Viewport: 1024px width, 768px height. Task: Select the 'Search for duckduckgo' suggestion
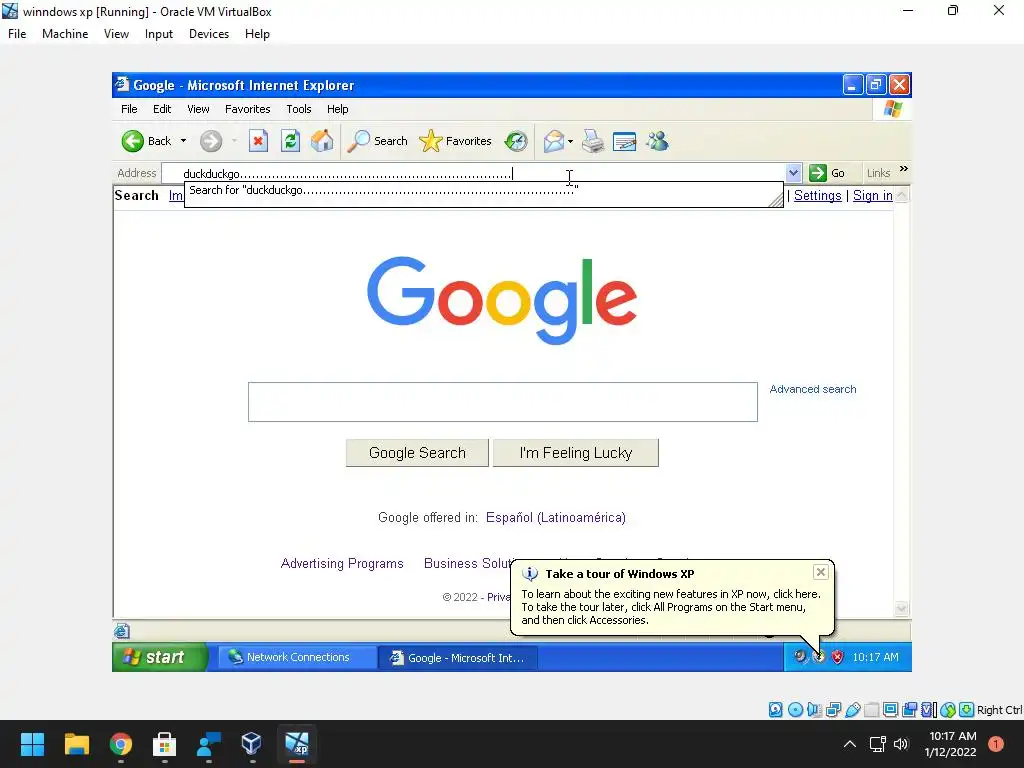point(483,191)
